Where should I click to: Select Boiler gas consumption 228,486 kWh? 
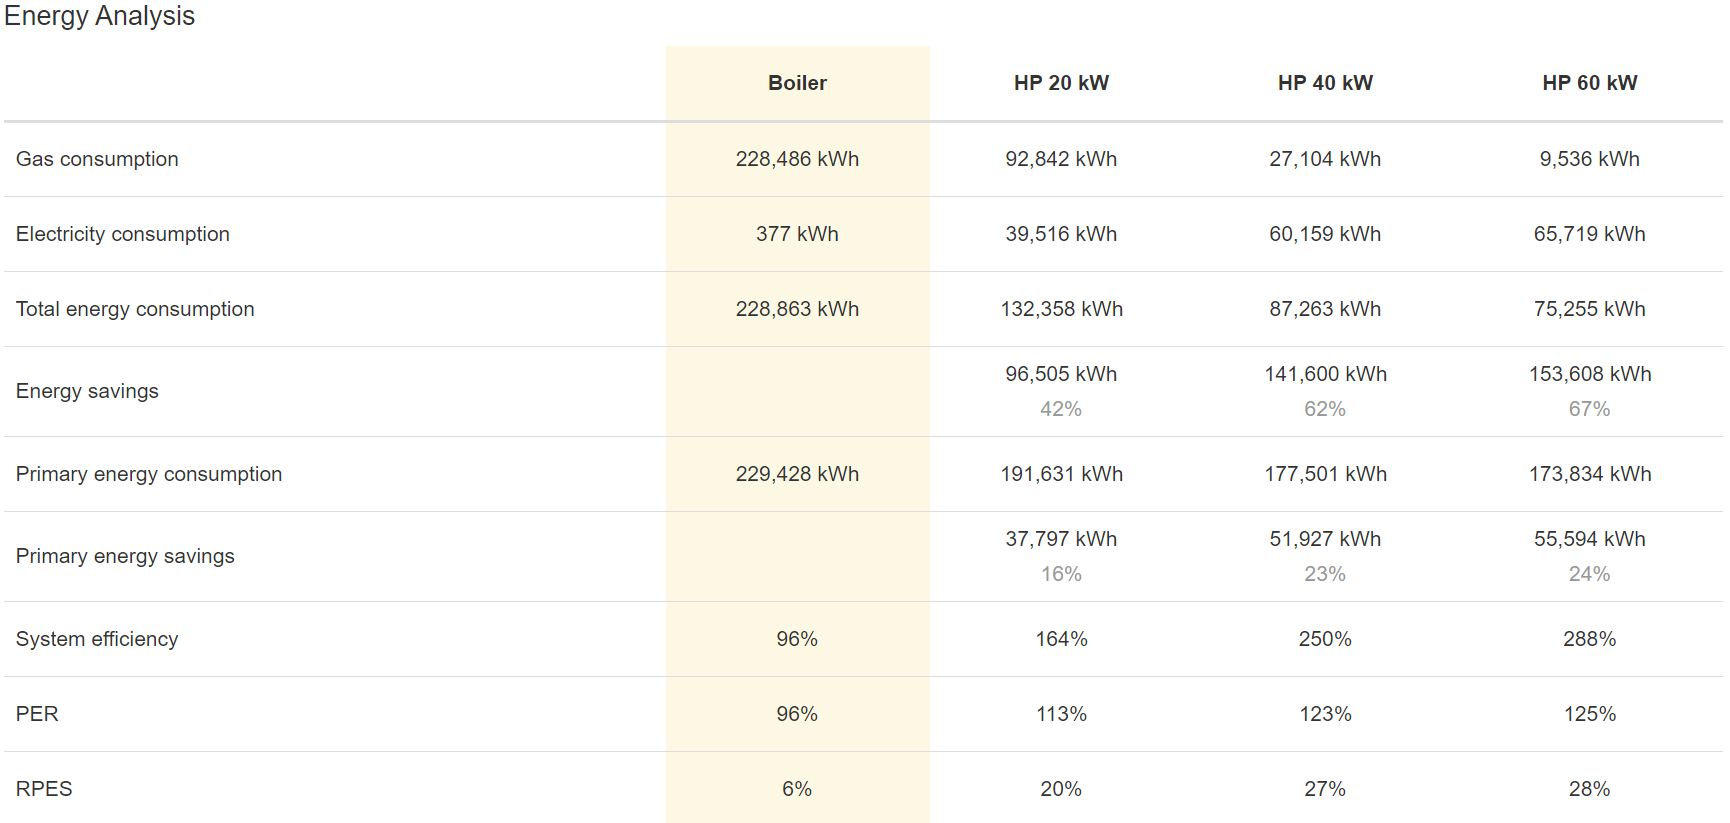pyautogui.click(x=797, y=159)
